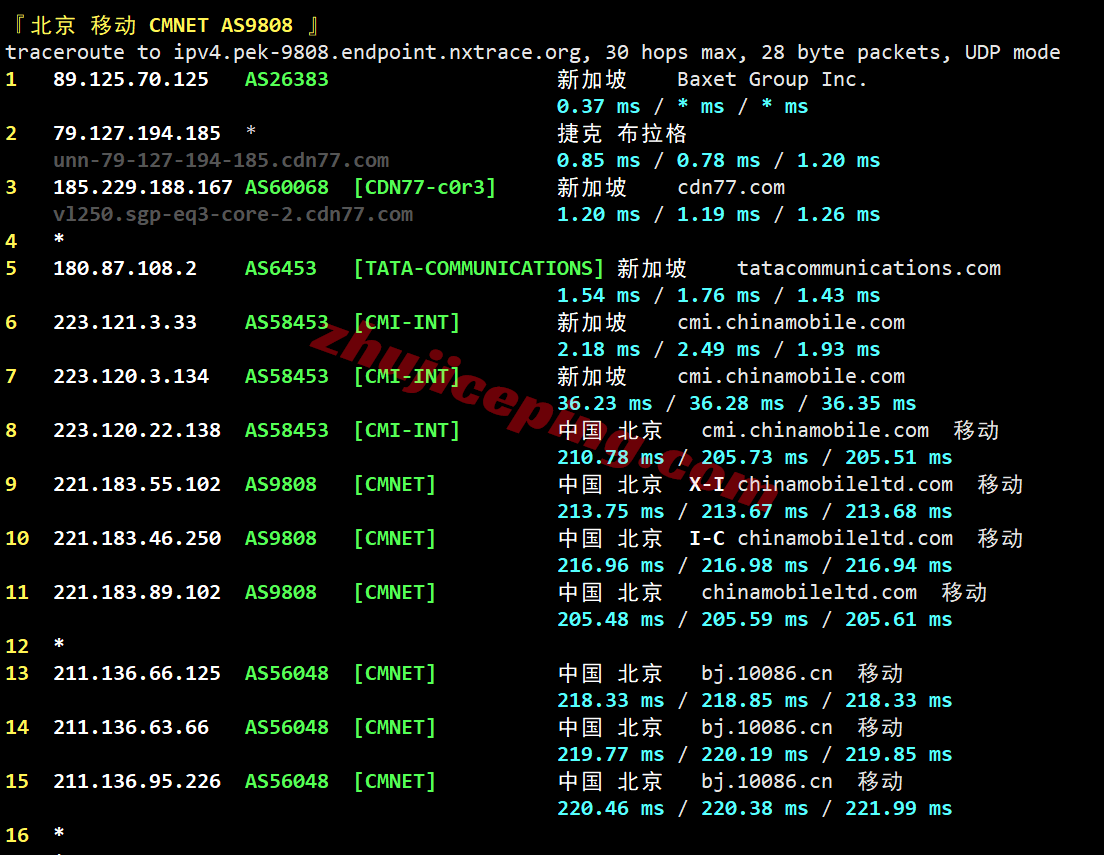1104x855 pixels.
Task: Select hostname unn-79-127-194-185.cdn77.com
Action: (x=221, y=160)
